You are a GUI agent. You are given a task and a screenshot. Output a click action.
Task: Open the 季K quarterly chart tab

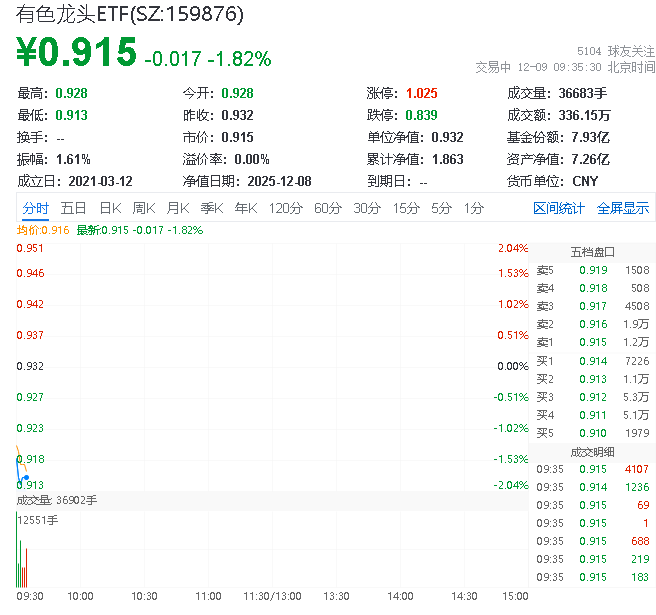coord(211,208)
